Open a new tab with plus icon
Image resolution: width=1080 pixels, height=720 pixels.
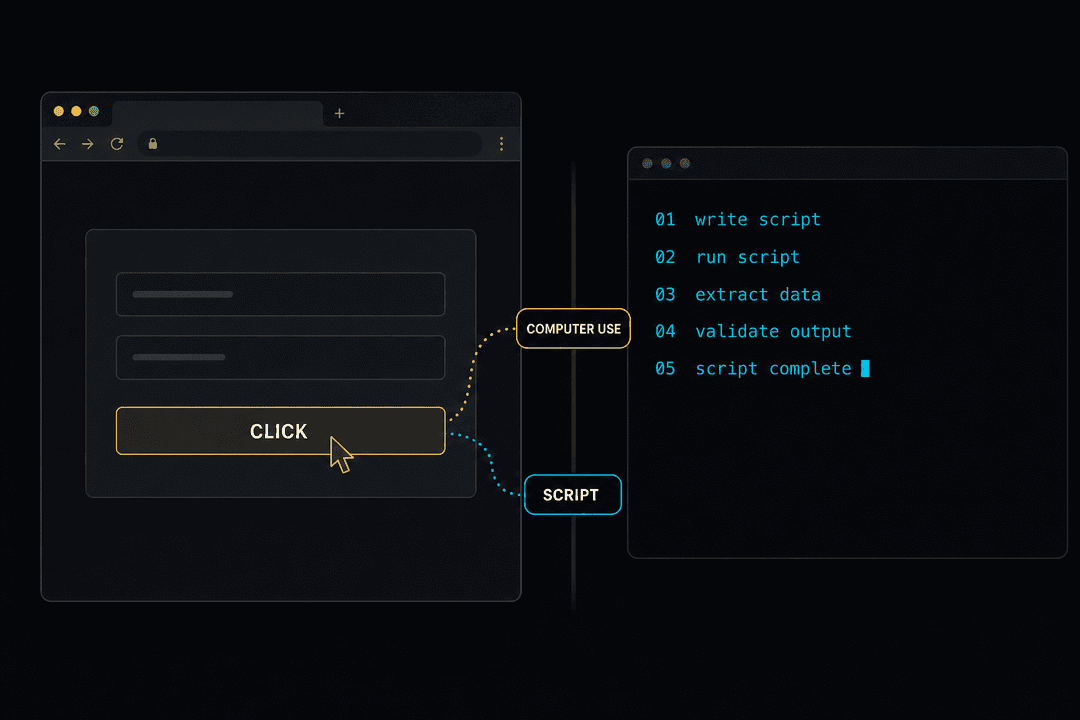(340, 113)
